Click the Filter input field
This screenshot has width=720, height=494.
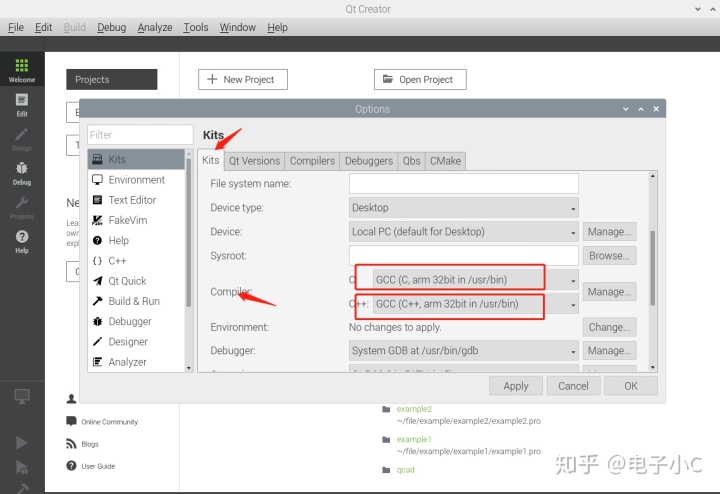[140, 135]
